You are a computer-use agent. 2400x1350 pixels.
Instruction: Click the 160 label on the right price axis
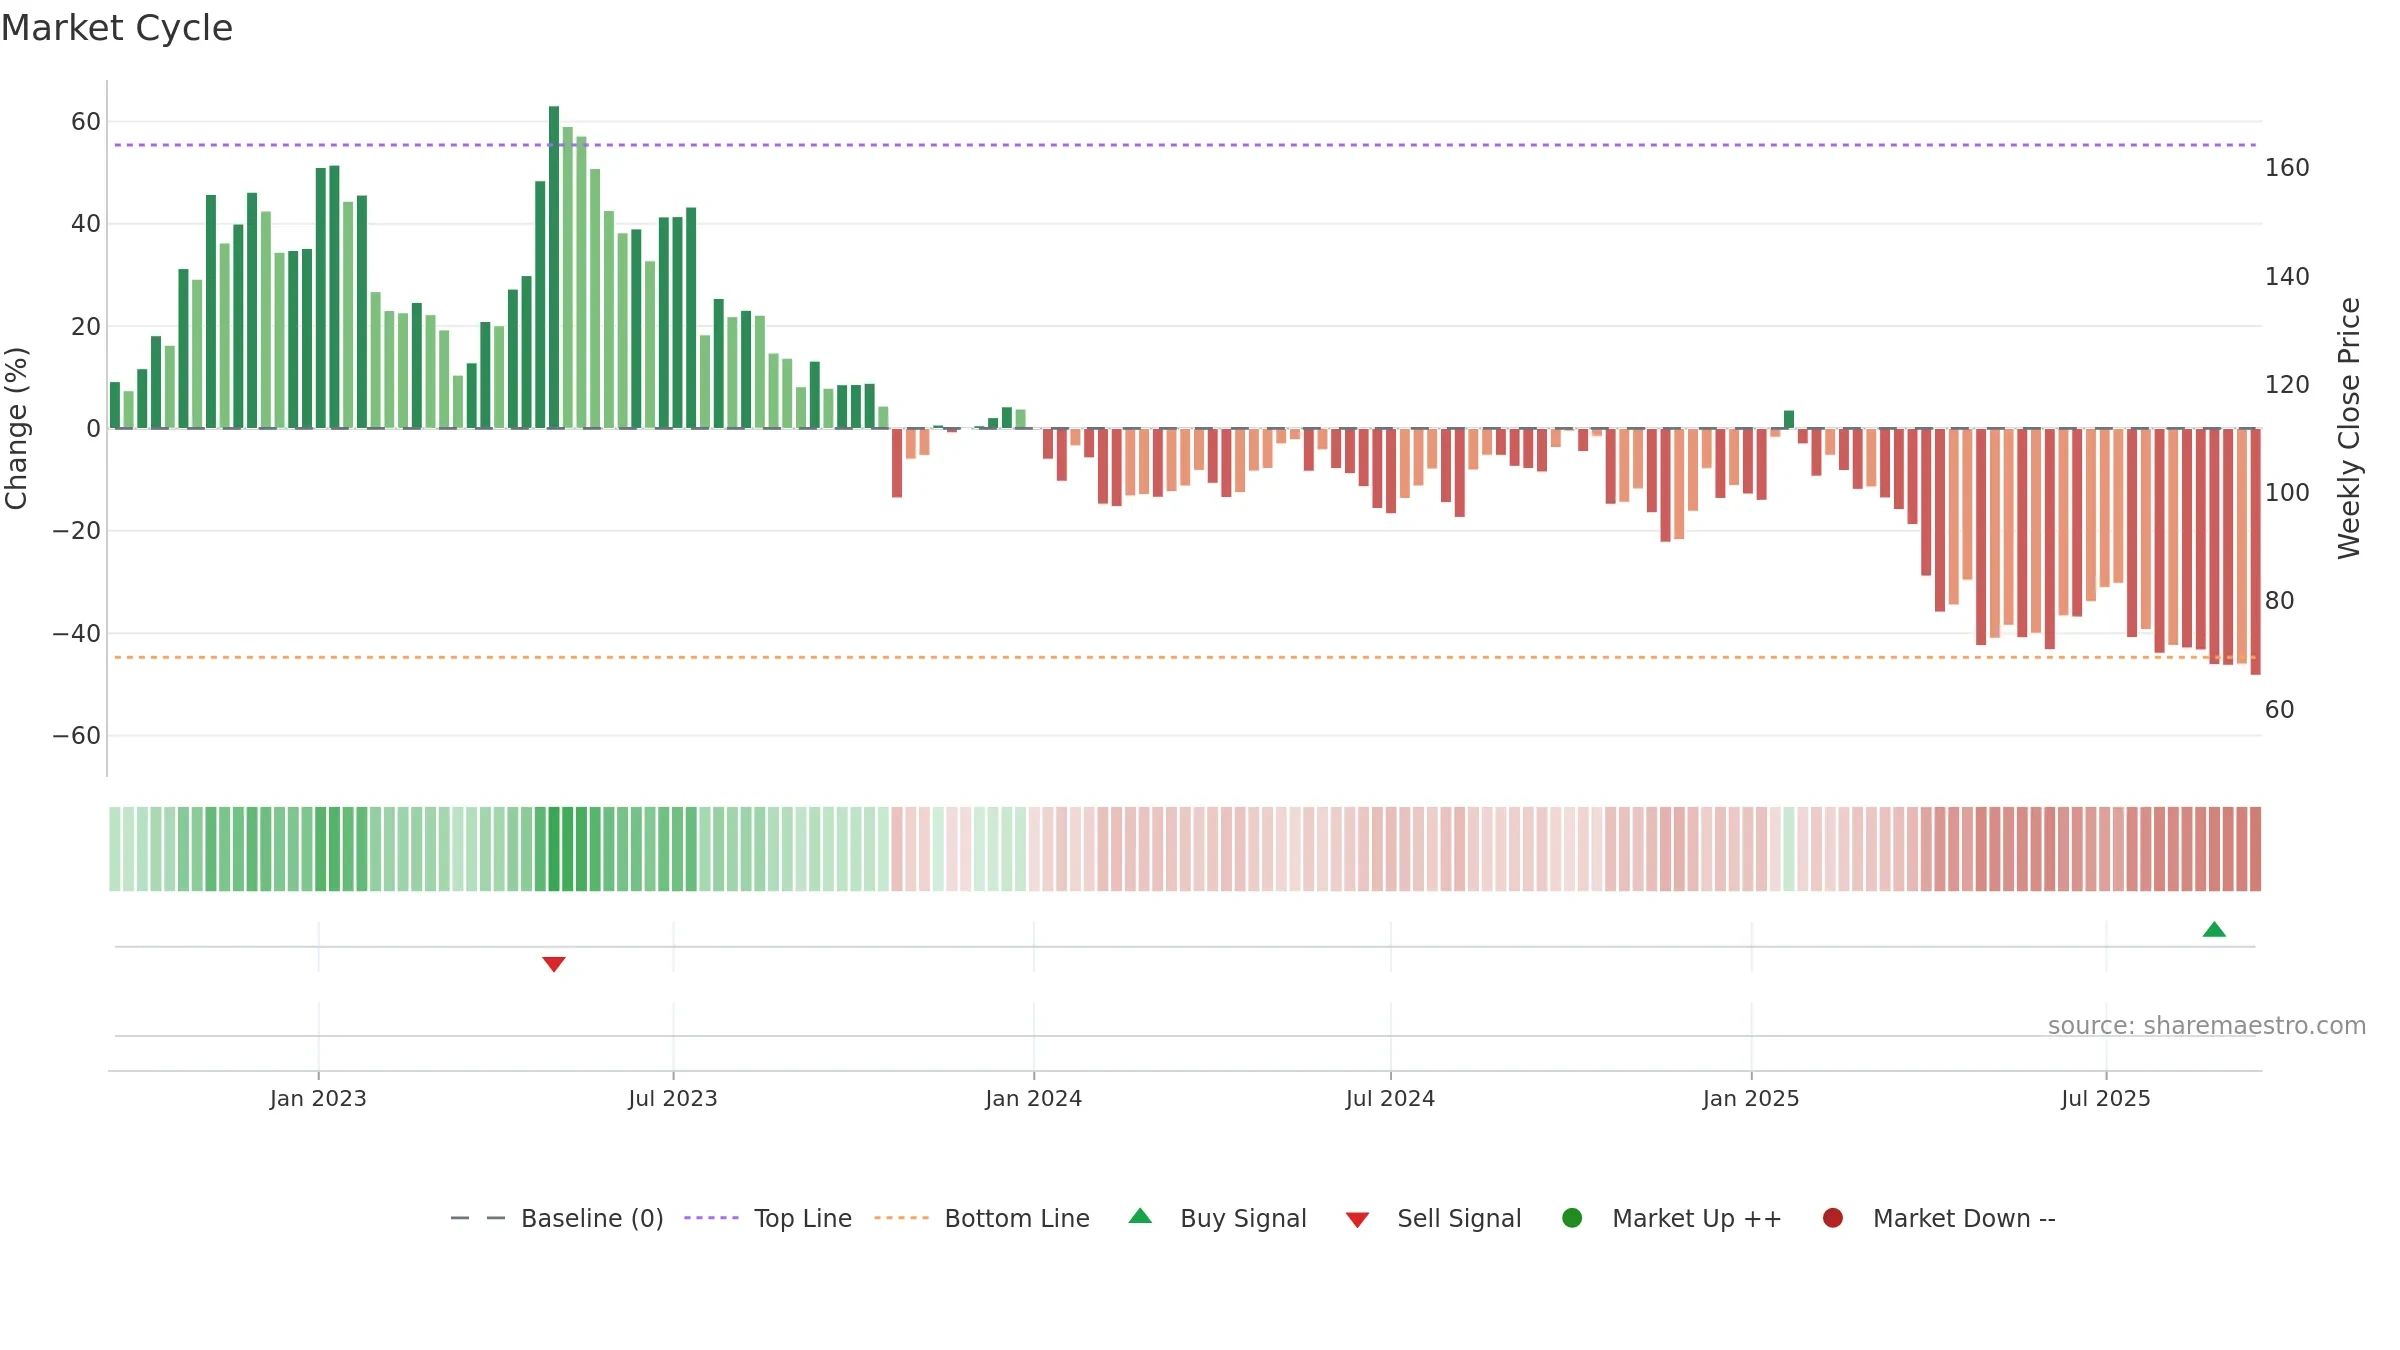click(2287, 168)
